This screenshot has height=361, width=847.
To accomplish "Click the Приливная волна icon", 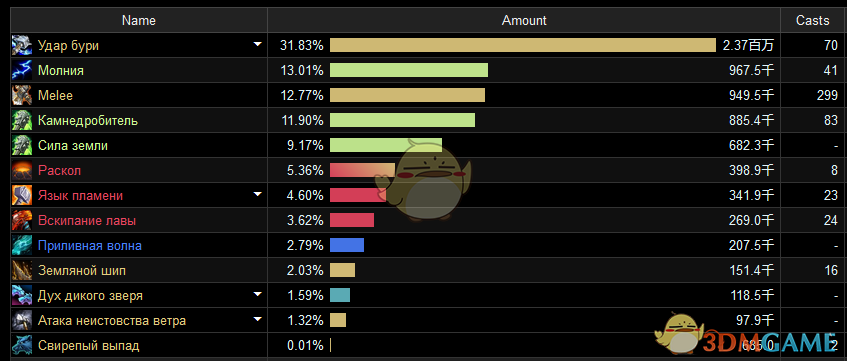I will (23, 245).
